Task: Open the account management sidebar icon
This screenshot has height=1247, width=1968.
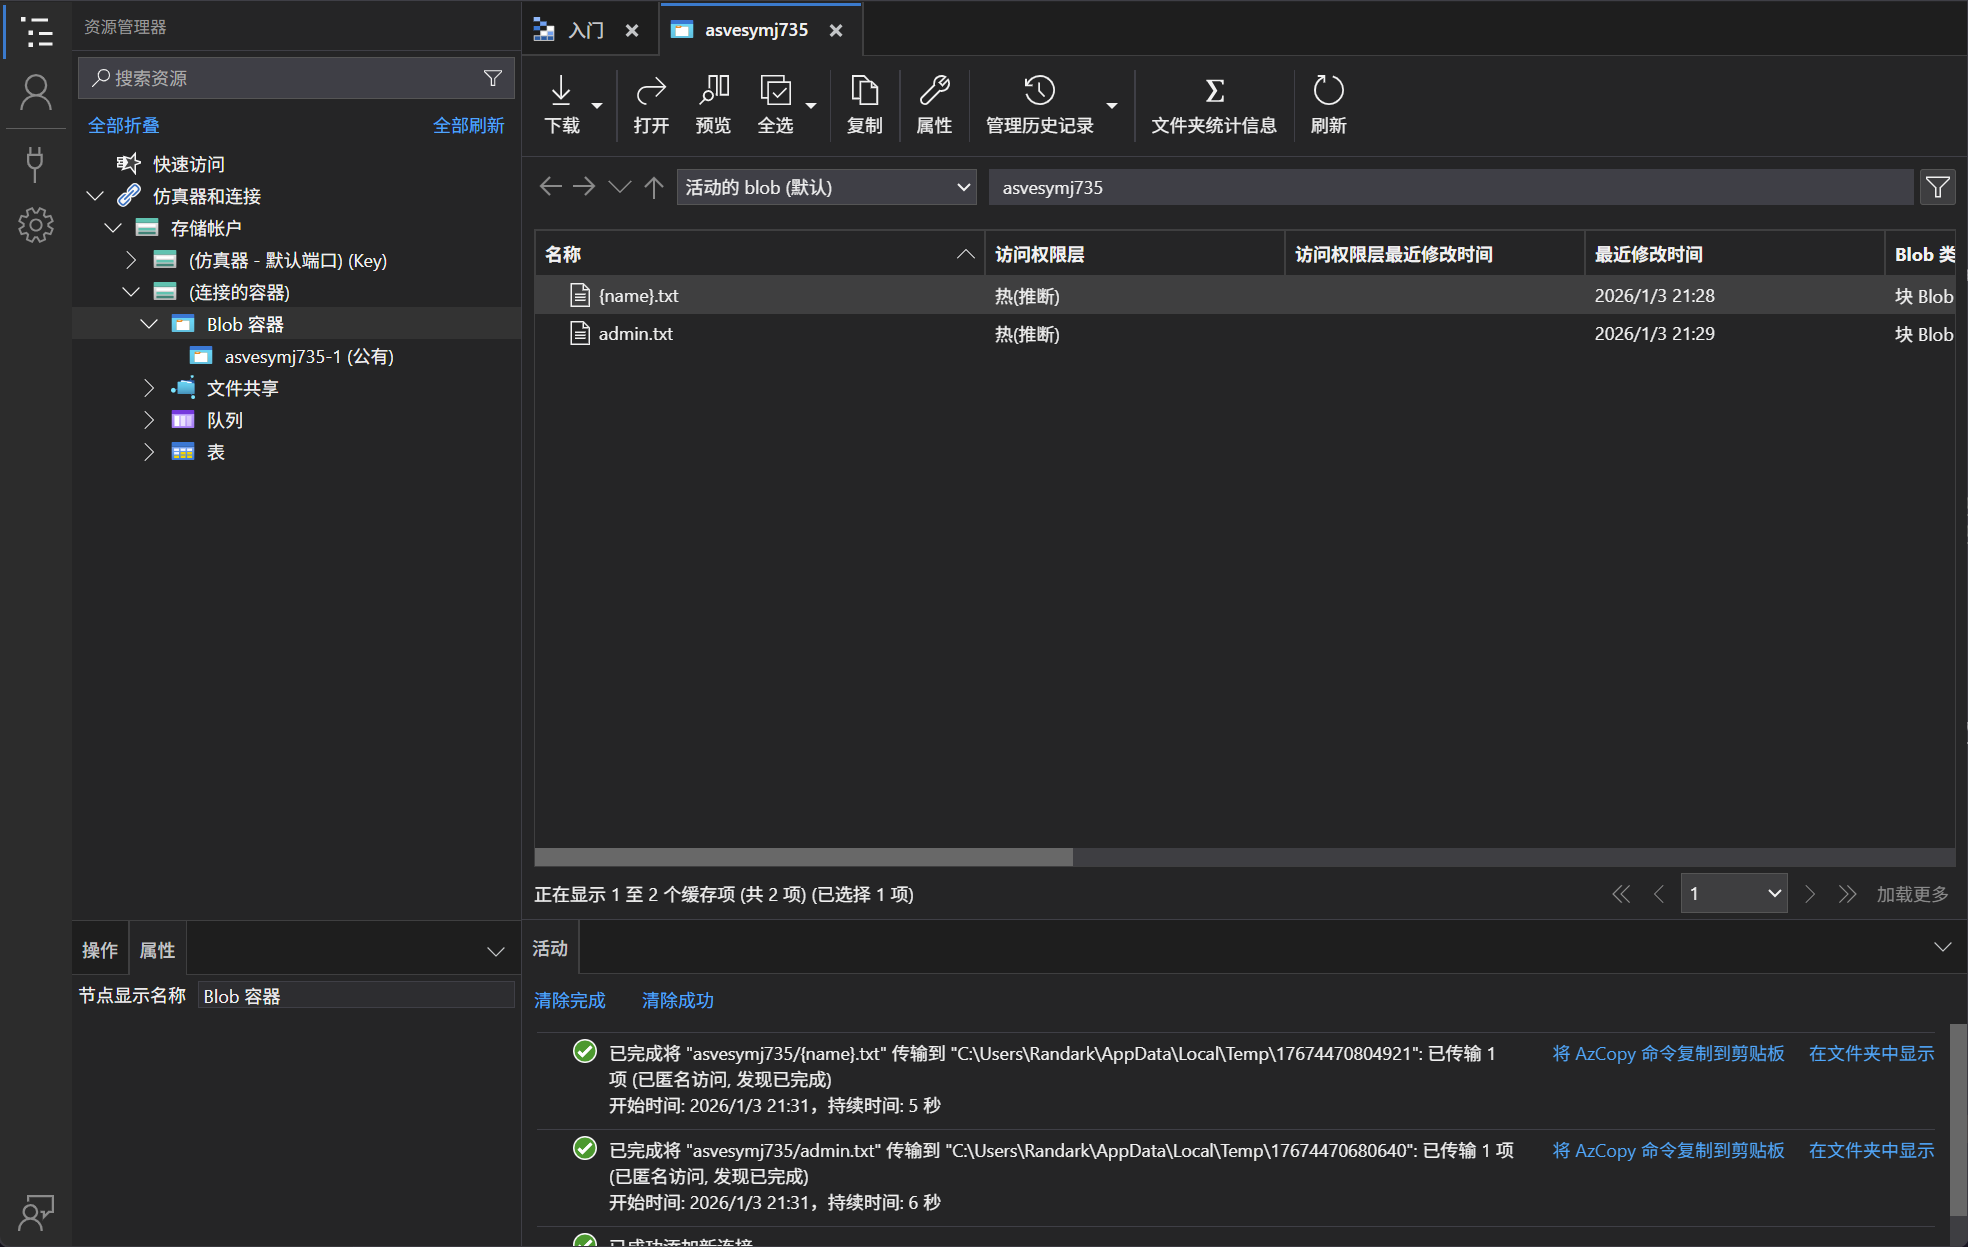Action: click(x=36, y=93)
